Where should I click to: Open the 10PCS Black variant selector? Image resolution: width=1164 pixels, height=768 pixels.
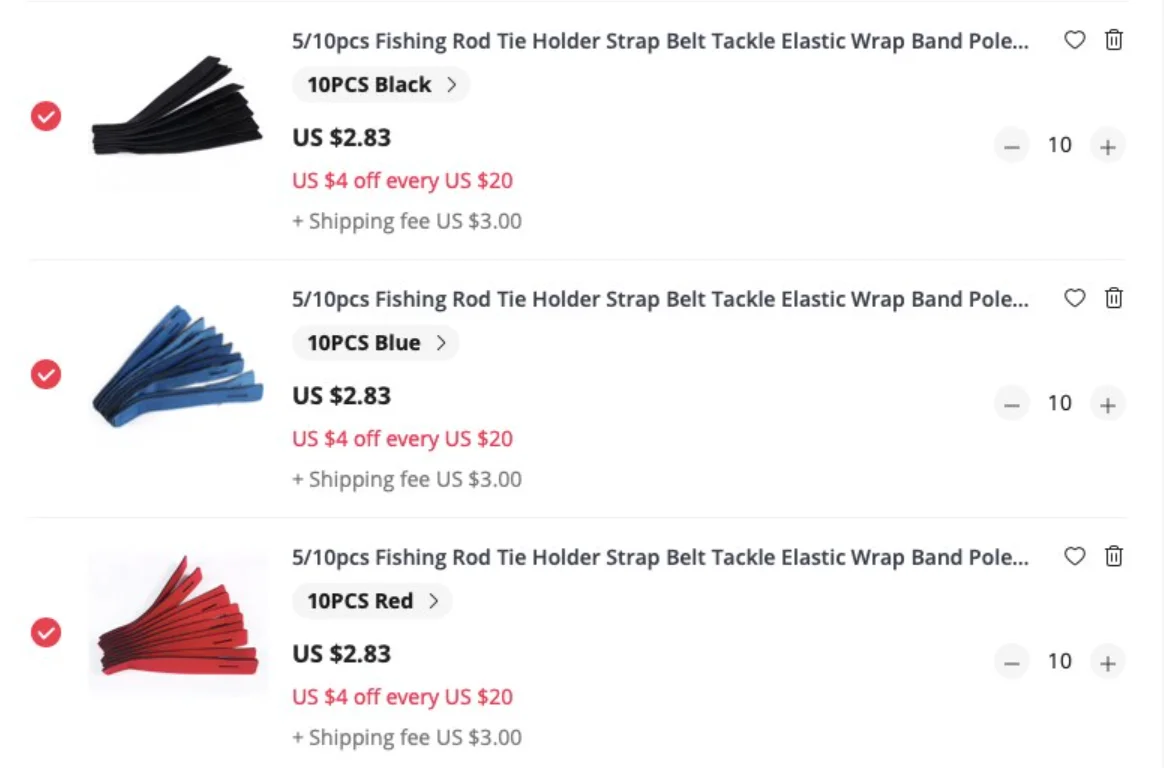[380, 85]
